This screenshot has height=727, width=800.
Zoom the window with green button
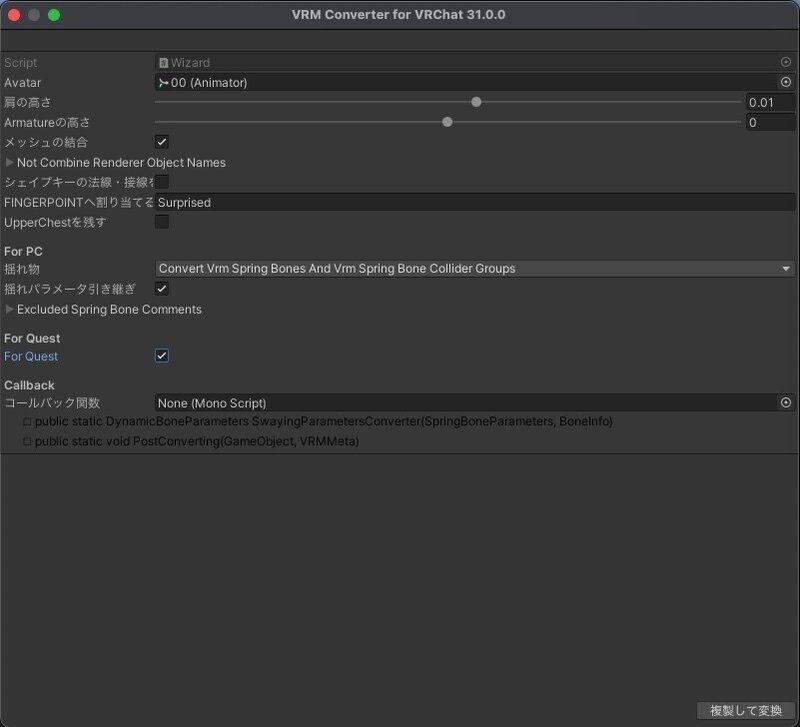coord(54,15)
